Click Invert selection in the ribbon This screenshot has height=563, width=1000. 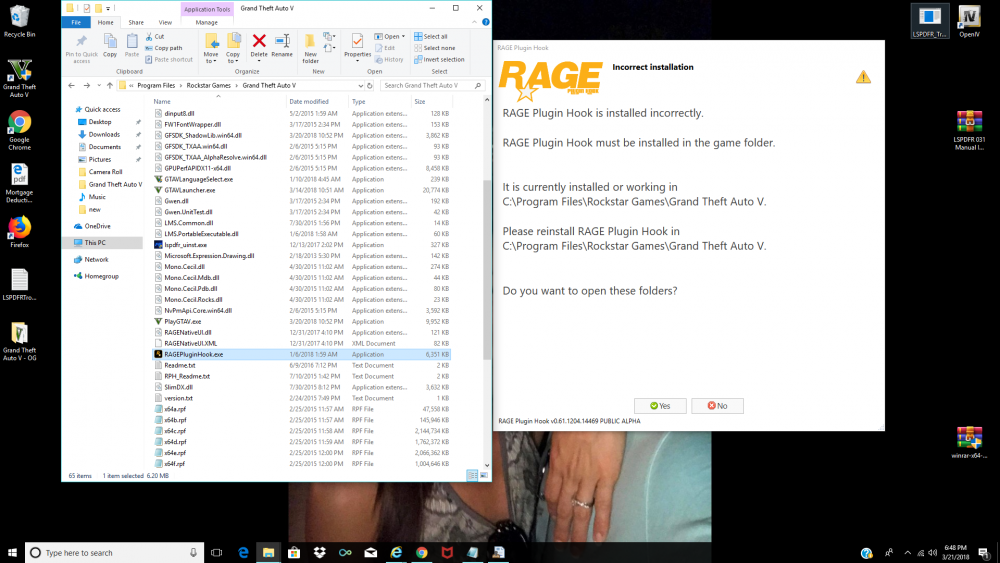tap(439, 59)
